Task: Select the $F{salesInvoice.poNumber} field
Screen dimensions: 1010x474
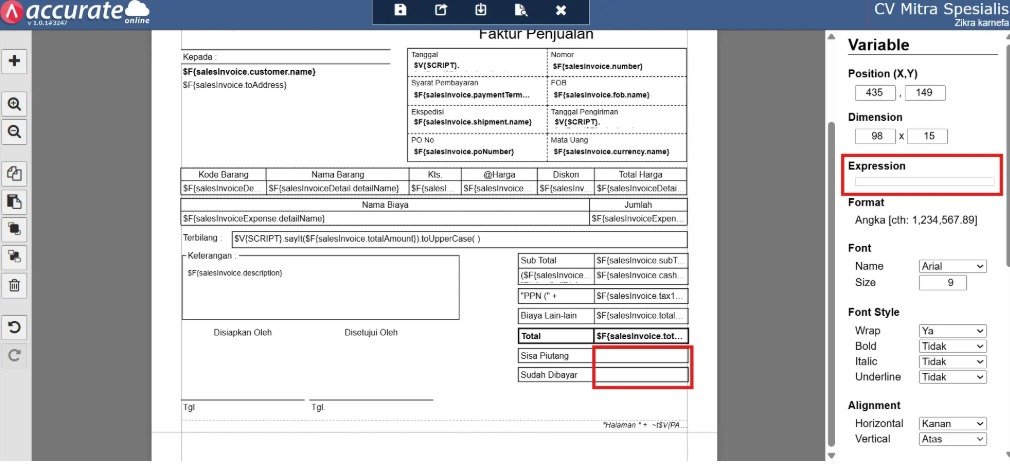Action: pyautogui.click(x=463, y=151)
